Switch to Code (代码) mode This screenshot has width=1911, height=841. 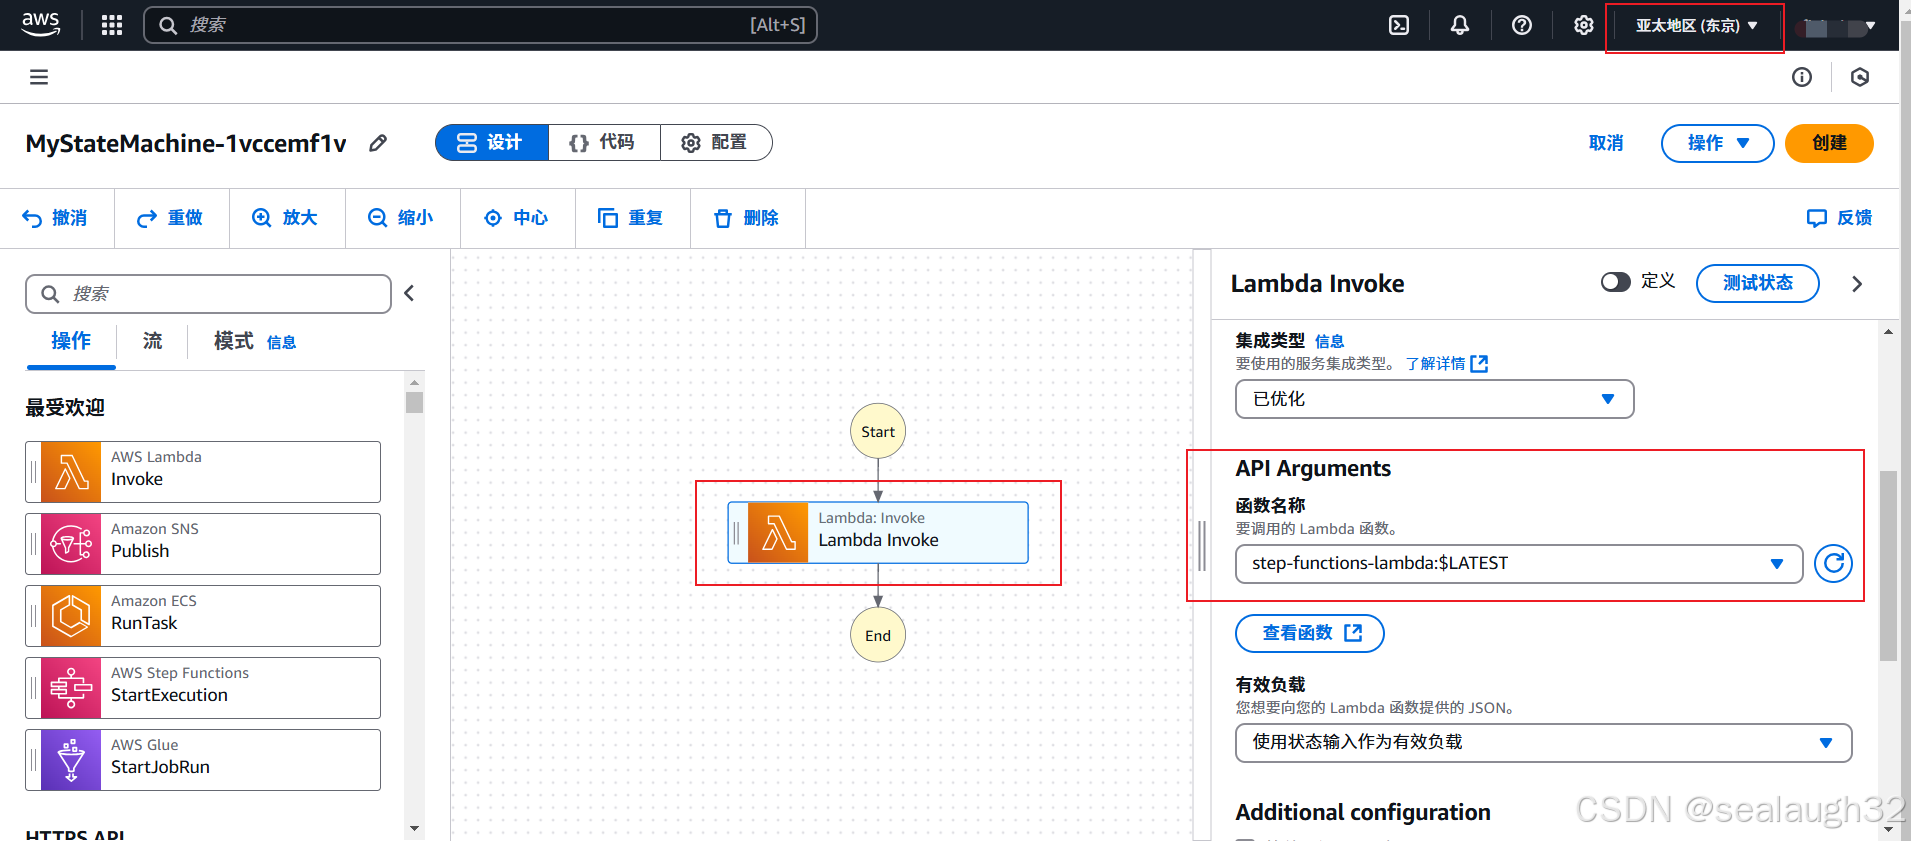pos(604,143)
